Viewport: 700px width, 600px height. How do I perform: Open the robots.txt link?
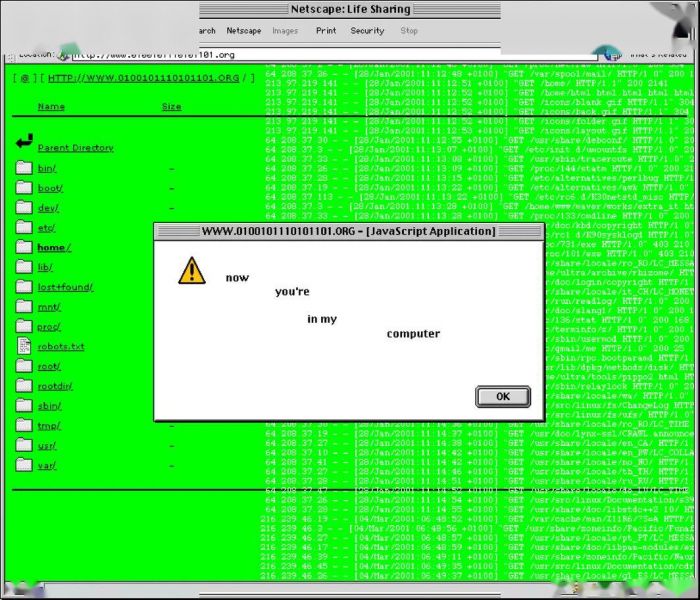click(x=61, y=347)
